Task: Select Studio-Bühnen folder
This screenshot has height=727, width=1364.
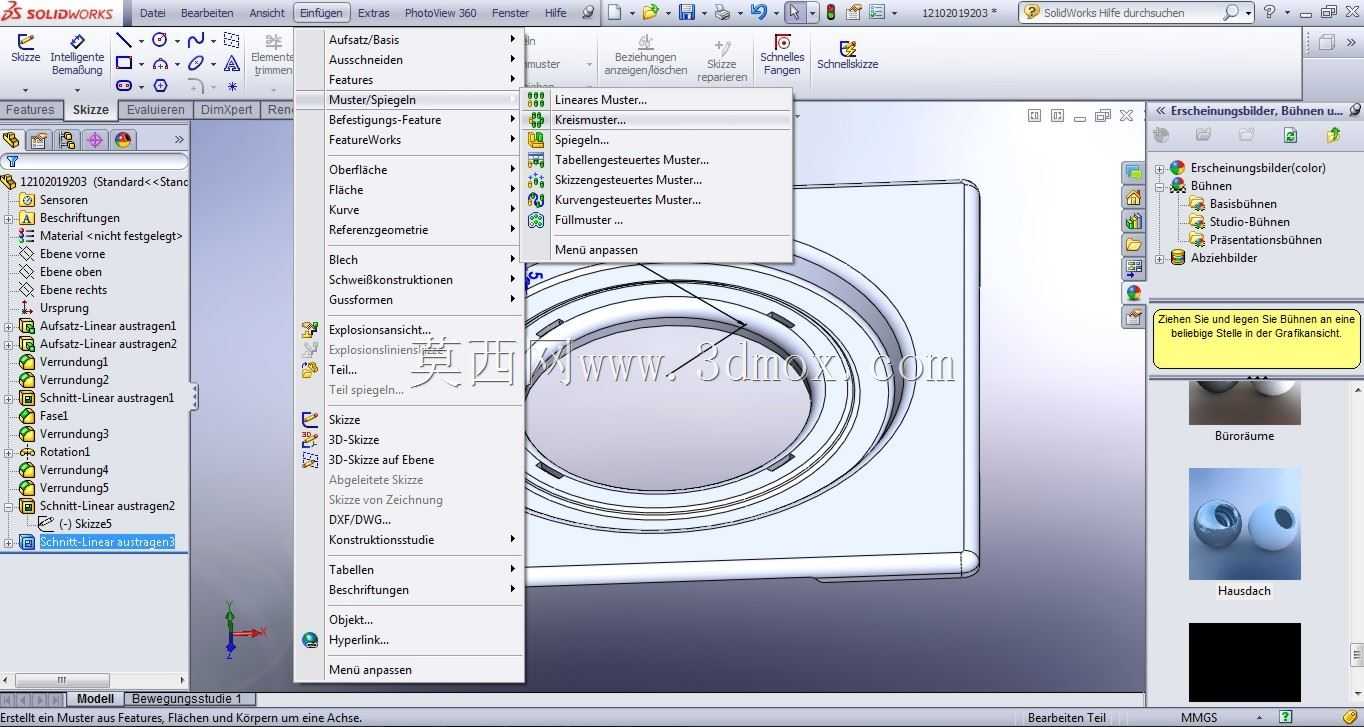Action: pyautogui.click(x=1249, y=222)
